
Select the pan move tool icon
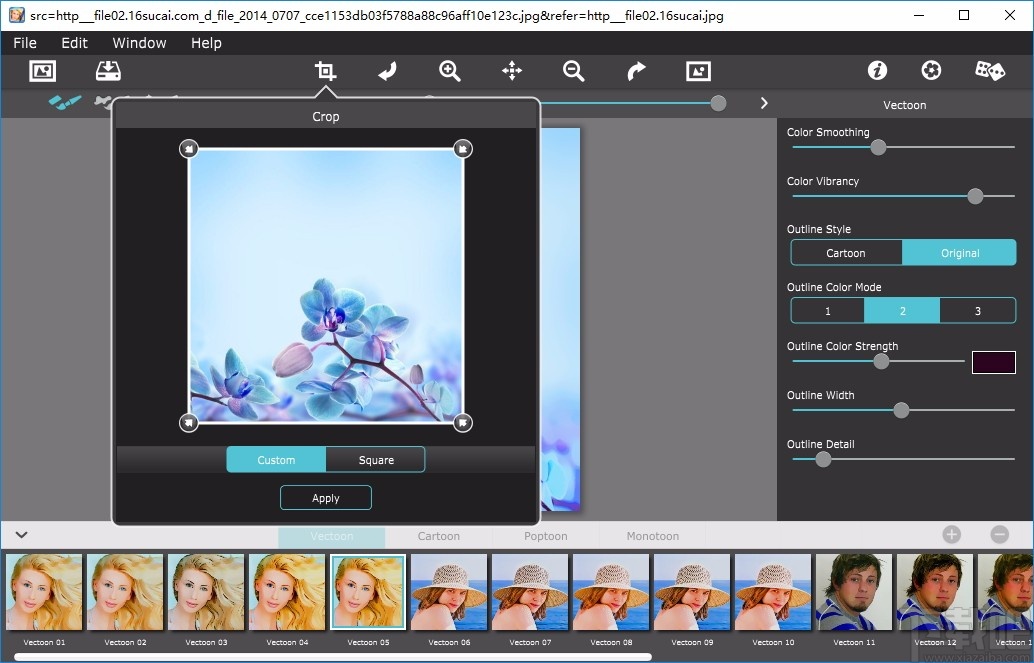click(512, 71)
